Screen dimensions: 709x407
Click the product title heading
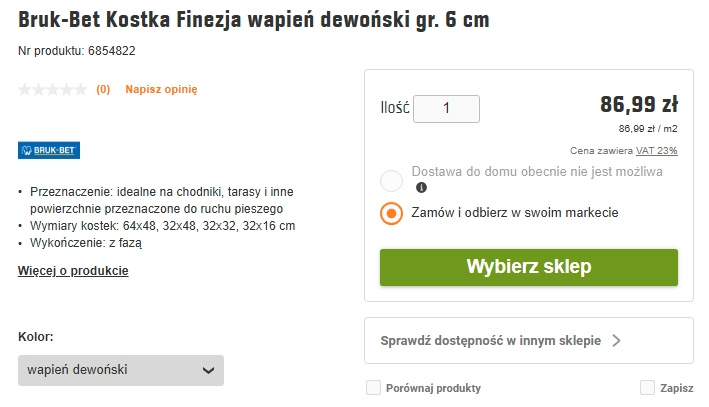coord(254,20)
